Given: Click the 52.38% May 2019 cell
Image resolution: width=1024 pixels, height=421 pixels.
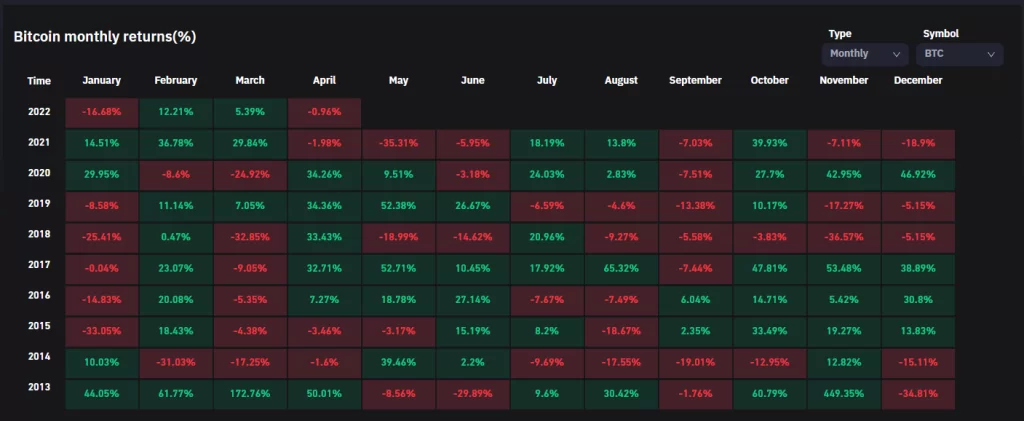Looking at the screenshot, I should (399, 206).
